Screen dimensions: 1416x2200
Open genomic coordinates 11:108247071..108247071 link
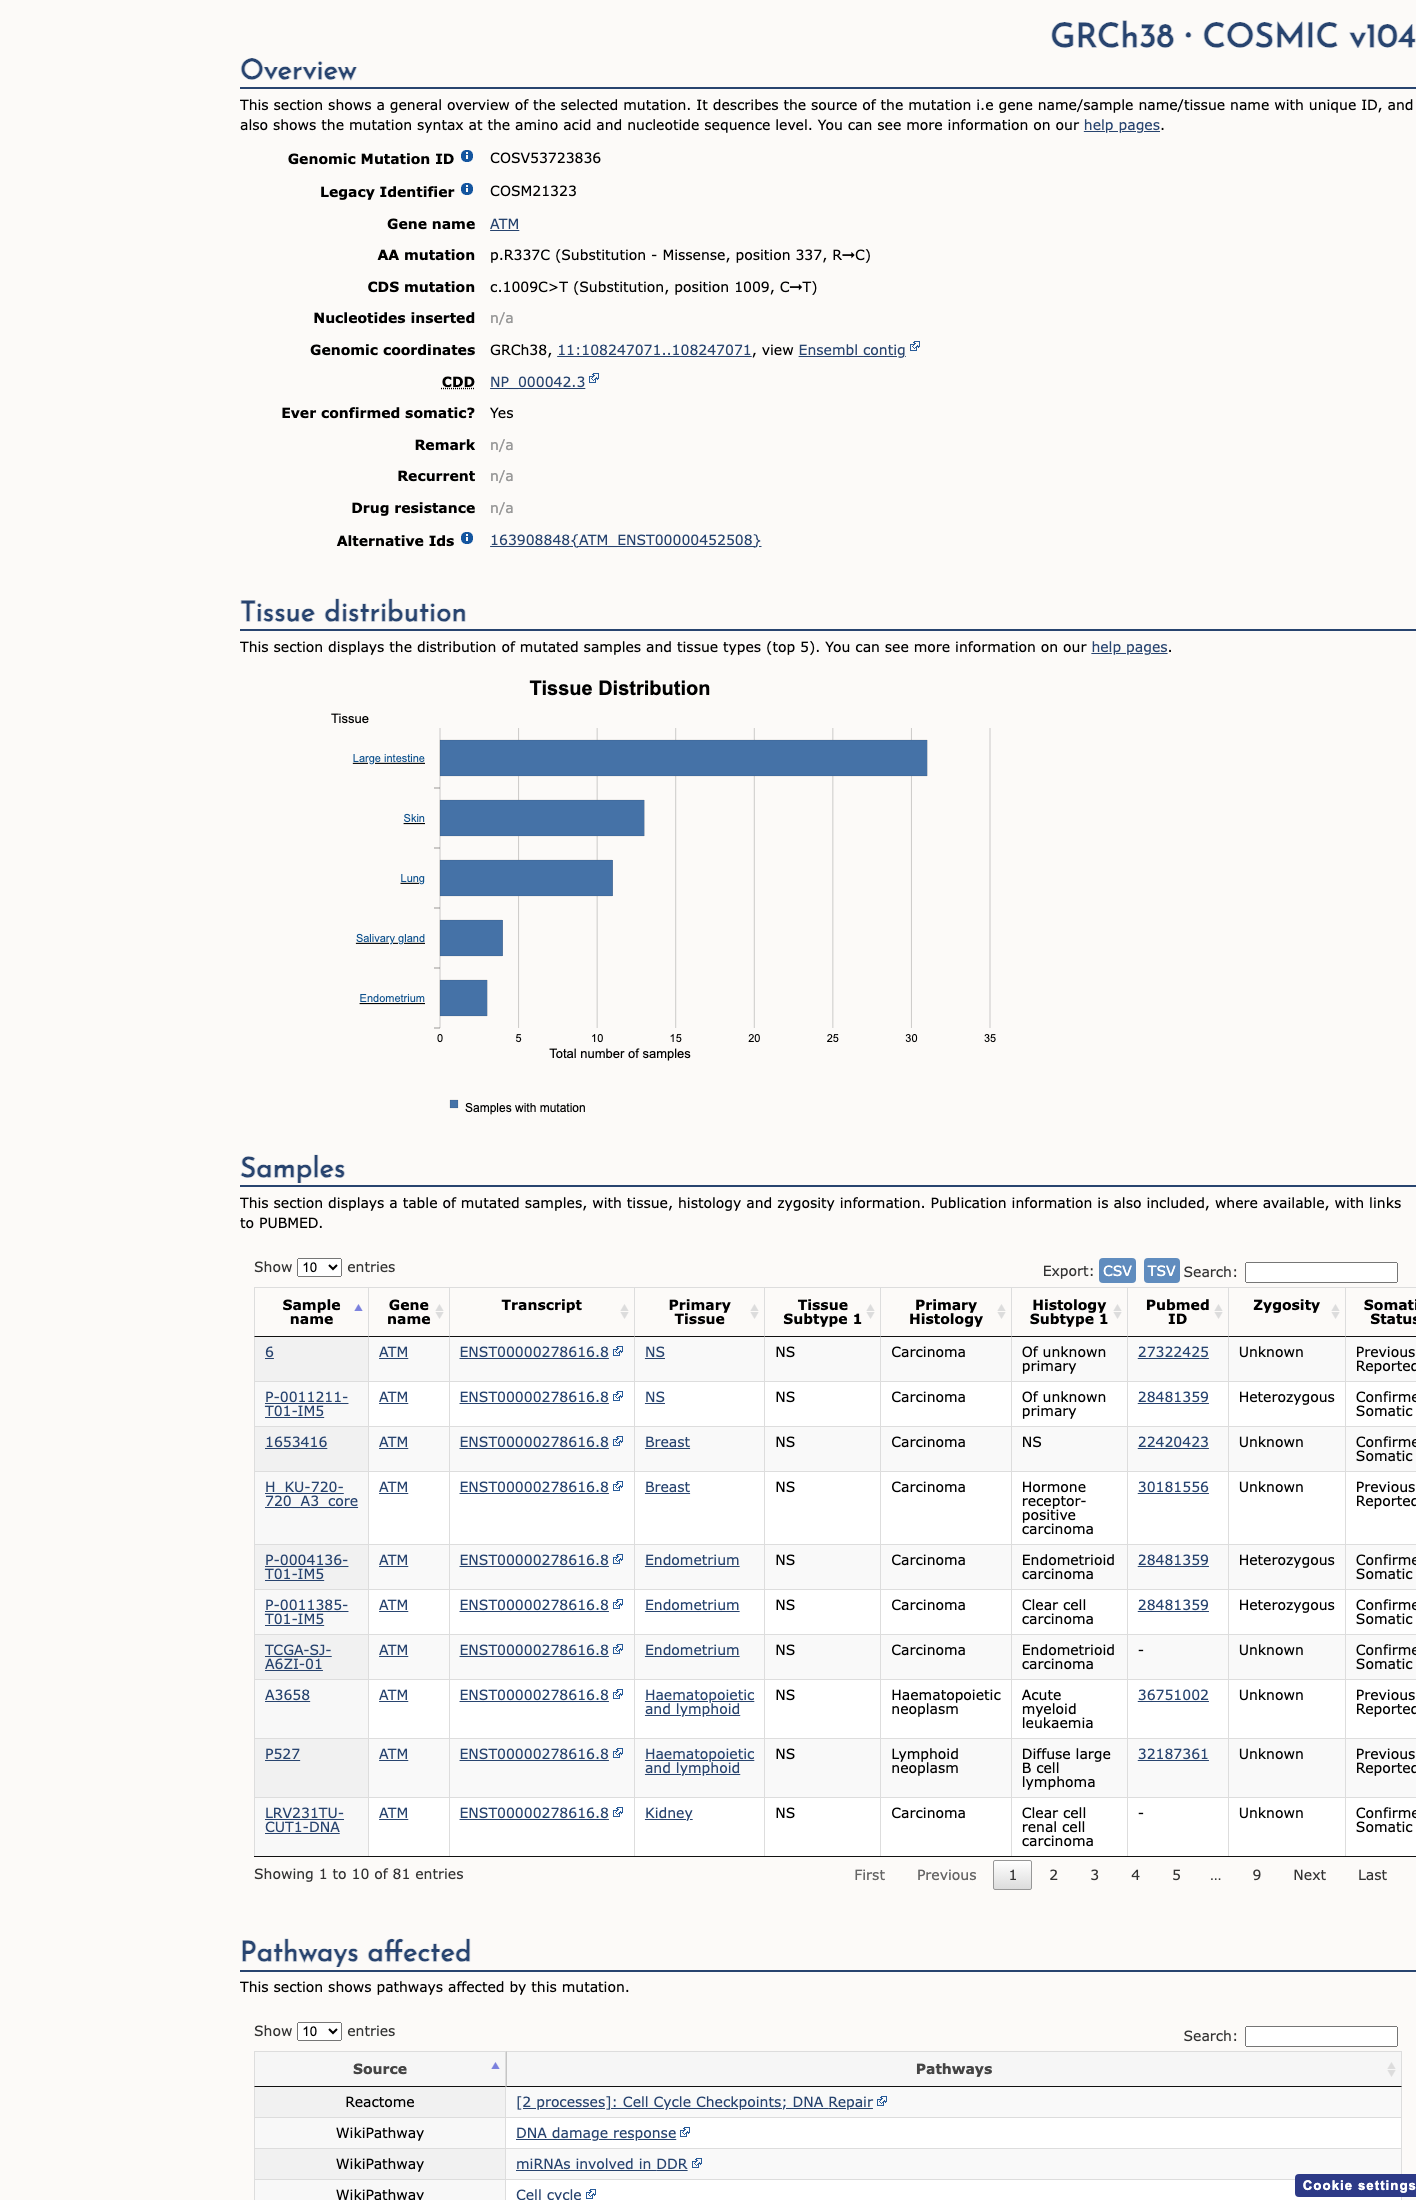(x=654, y=350)
